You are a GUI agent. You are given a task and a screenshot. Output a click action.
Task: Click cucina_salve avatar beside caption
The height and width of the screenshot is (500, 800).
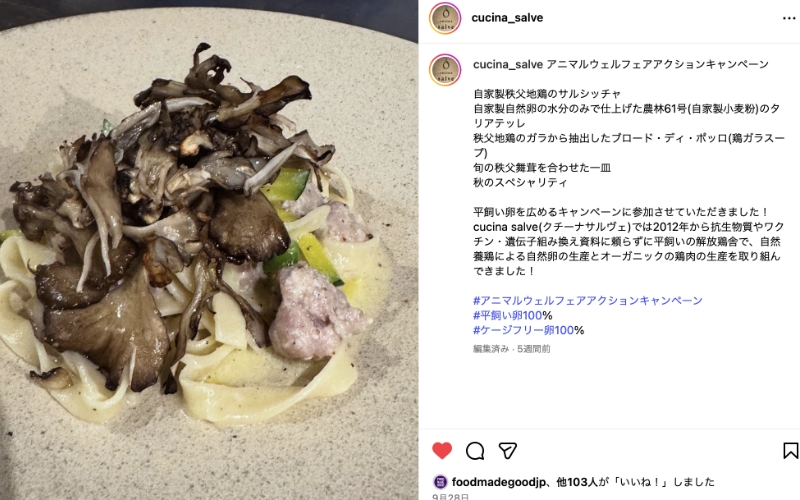pos(445,70)
